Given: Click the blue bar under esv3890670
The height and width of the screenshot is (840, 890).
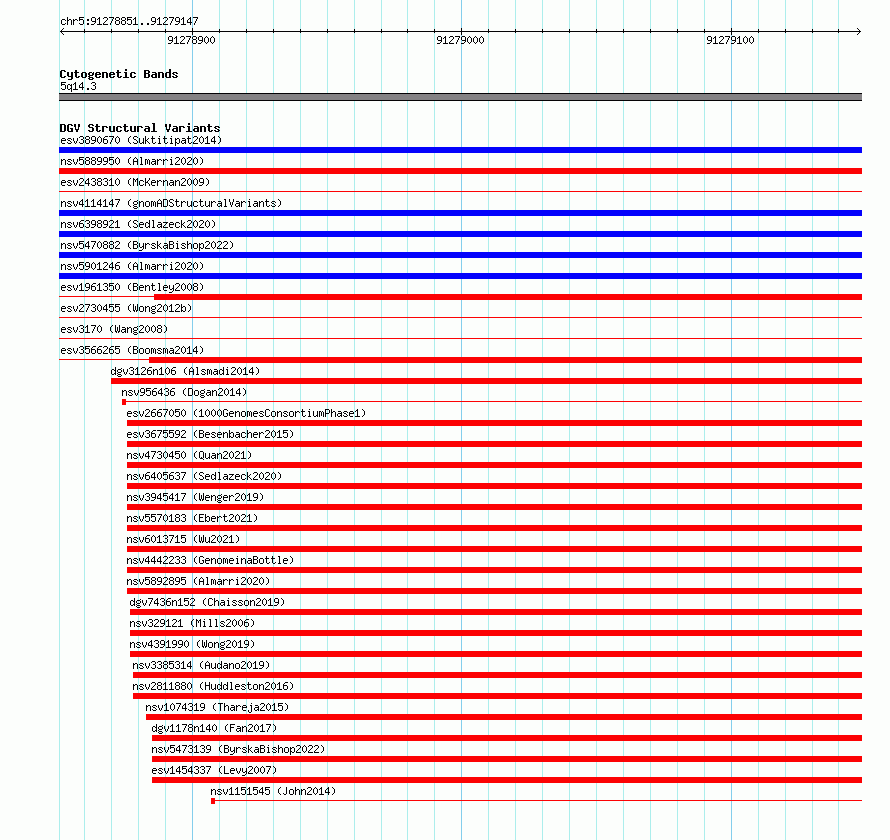Looking at the screenshot, I should click(460, 150).
